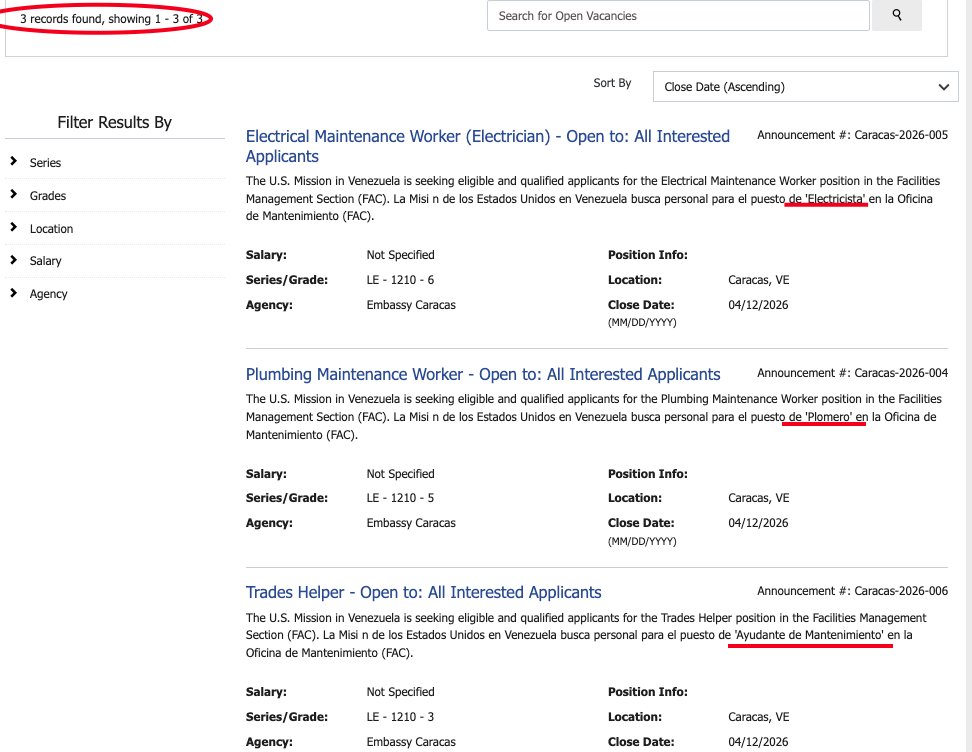Open the Trades Helper vacancy link
Image resolution: width=972 pixels, height=752 pixels.
tap(423, 593)
